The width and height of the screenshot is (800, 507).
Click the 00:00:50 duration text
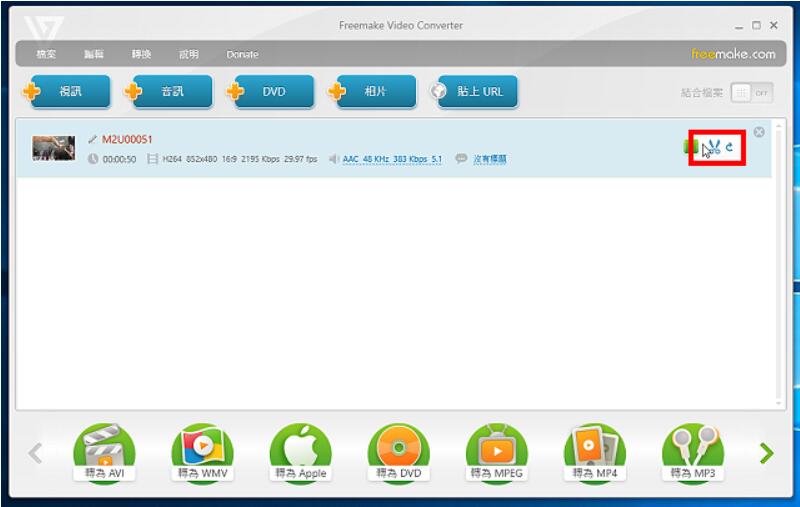[119, 159]
